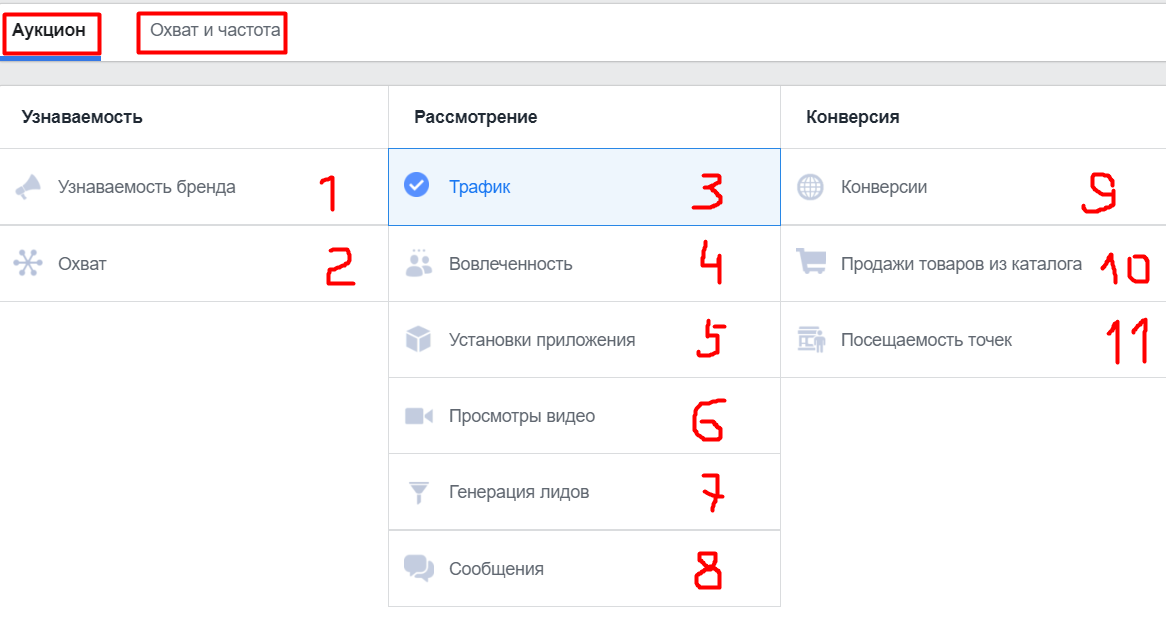The height and width of the screenshot is (635, 1166).
Task: Click the box icon for Установки приложения
Action: pos(418,340)
